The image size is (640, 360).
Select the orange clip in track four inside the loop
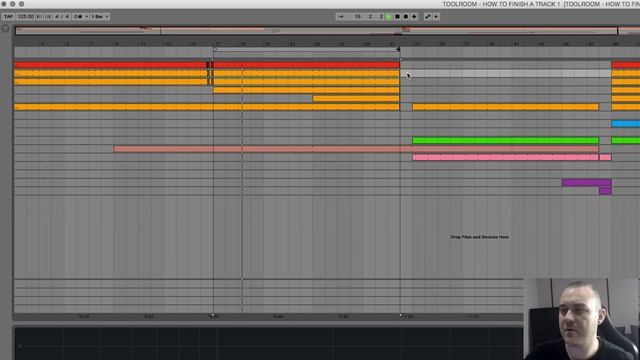[307, 90]
